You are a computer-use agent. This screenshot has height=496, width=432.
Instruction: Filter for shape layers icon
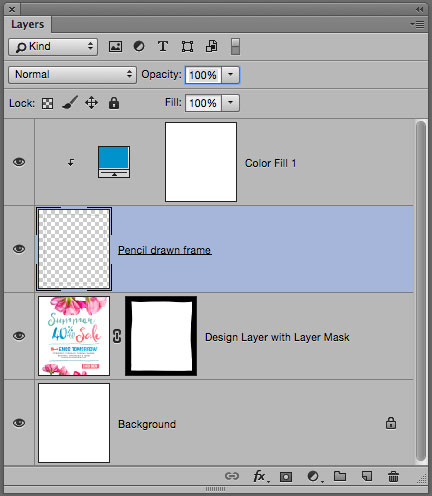point(187,46)
